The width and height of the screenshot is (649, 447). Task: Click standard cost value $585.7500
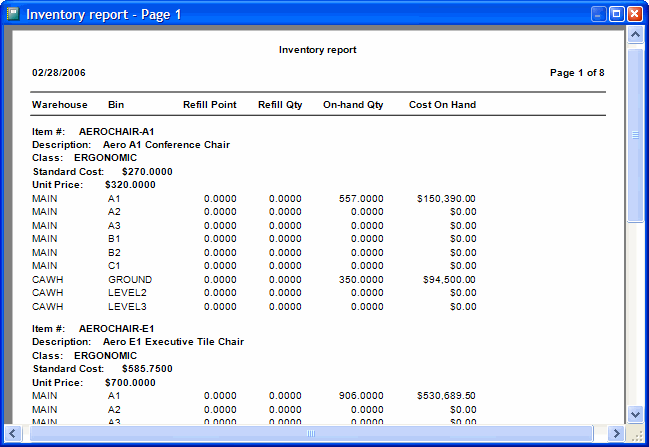pos(147,369)
